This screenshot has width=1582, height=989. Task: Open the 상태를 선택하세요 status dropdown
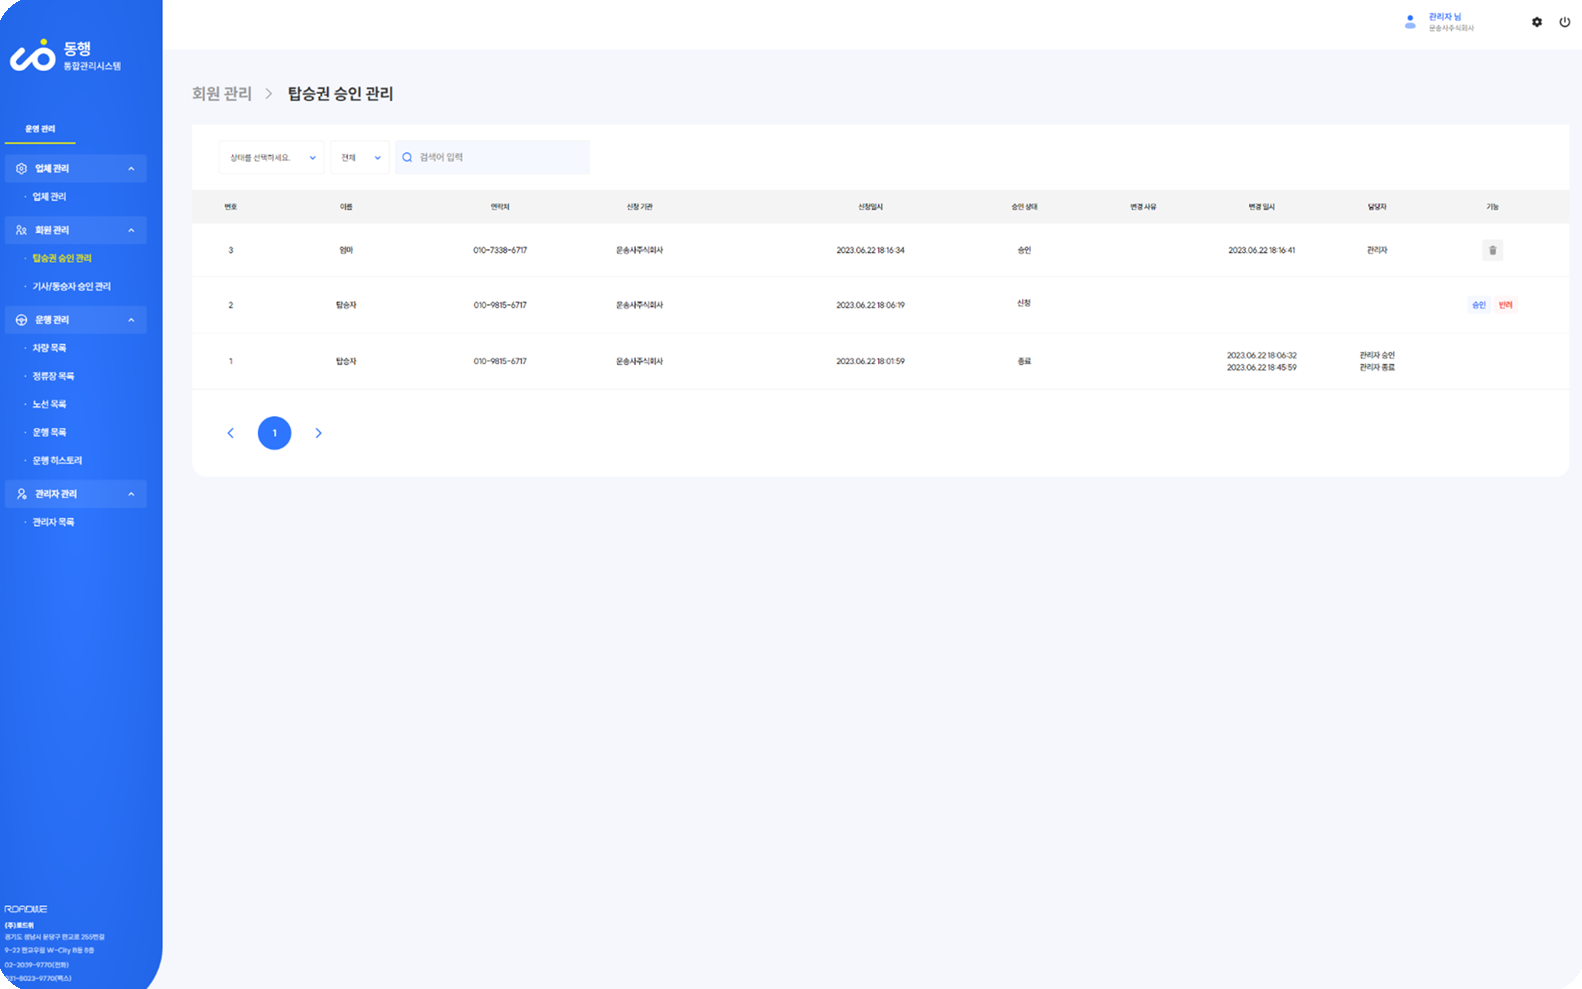coord(272,157)
